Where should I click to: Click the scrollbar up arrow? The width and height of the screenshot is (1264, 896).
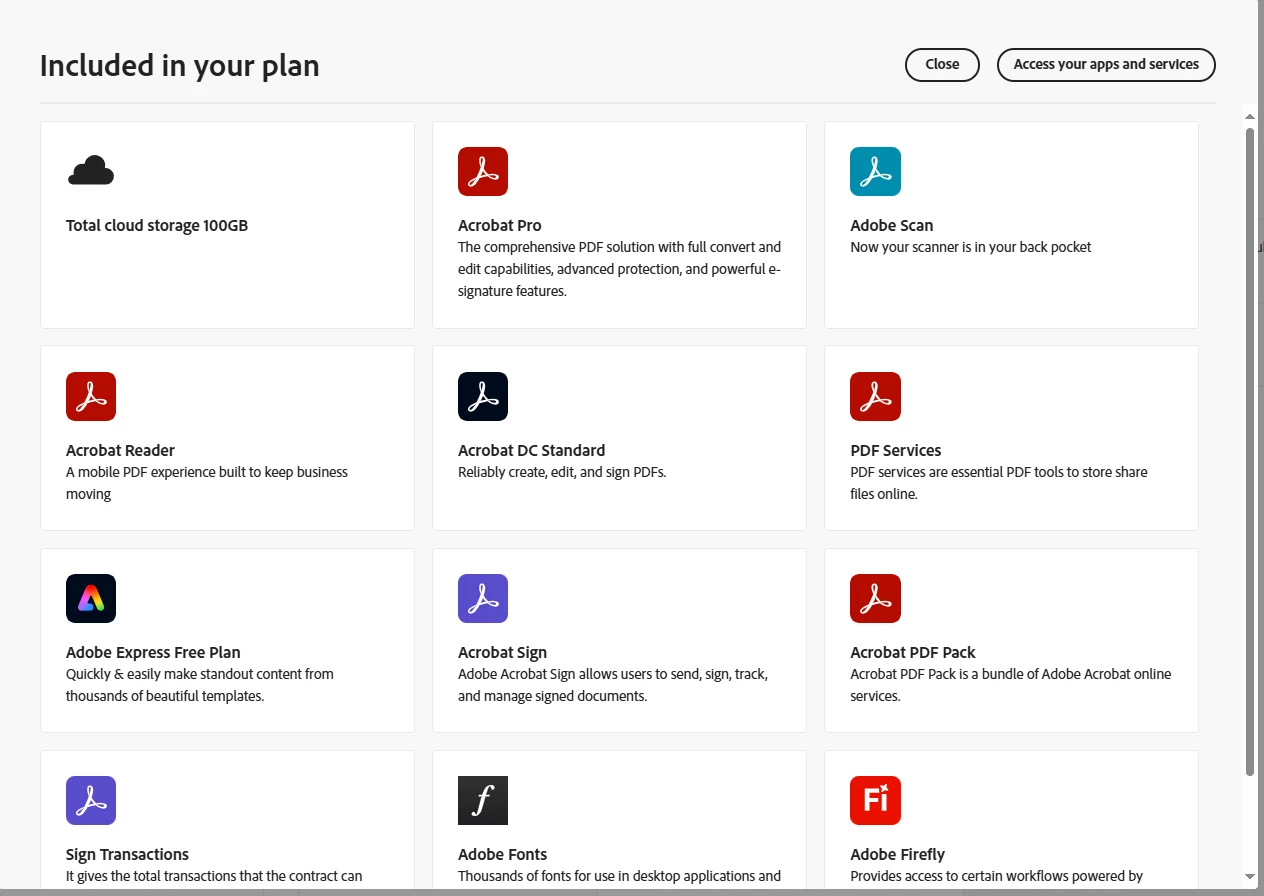click(x=1249, y=115)
